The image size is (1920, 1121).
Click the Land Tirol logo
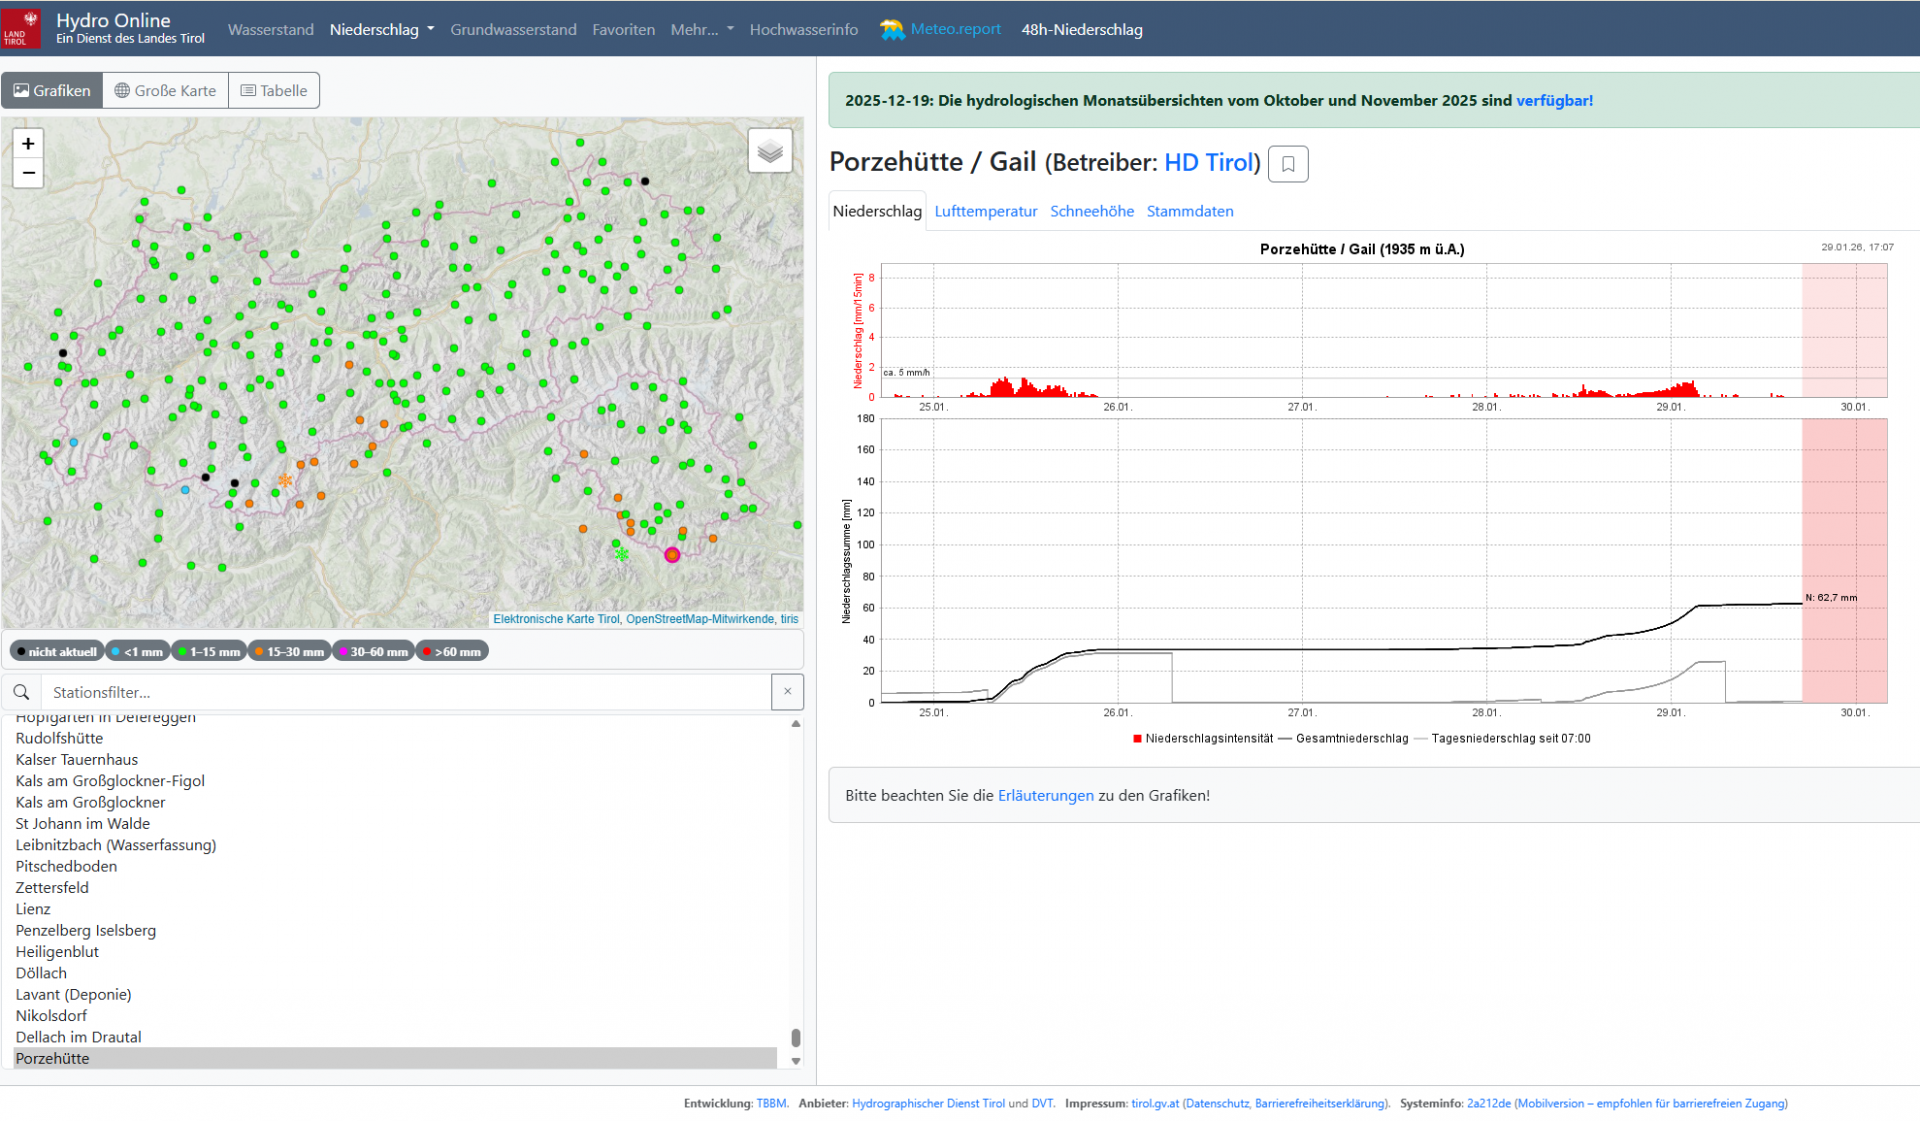pyautogui.click(x=21, y=29)
